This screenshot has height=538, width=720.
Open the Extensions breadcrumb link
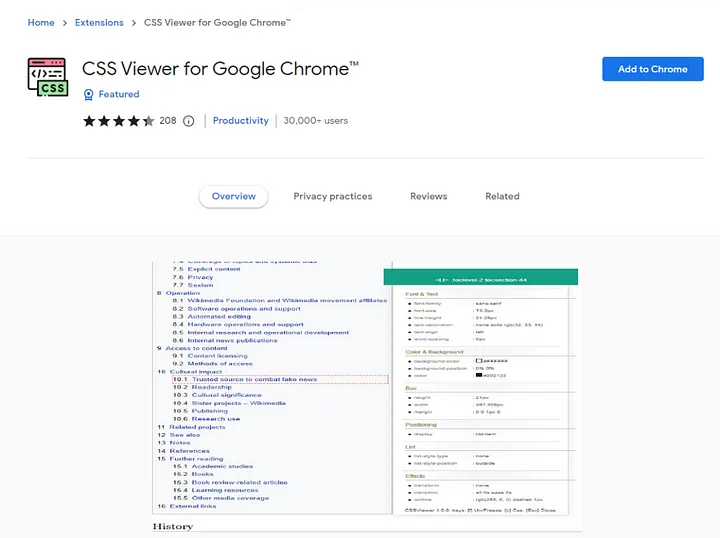(x=99, y=22)
